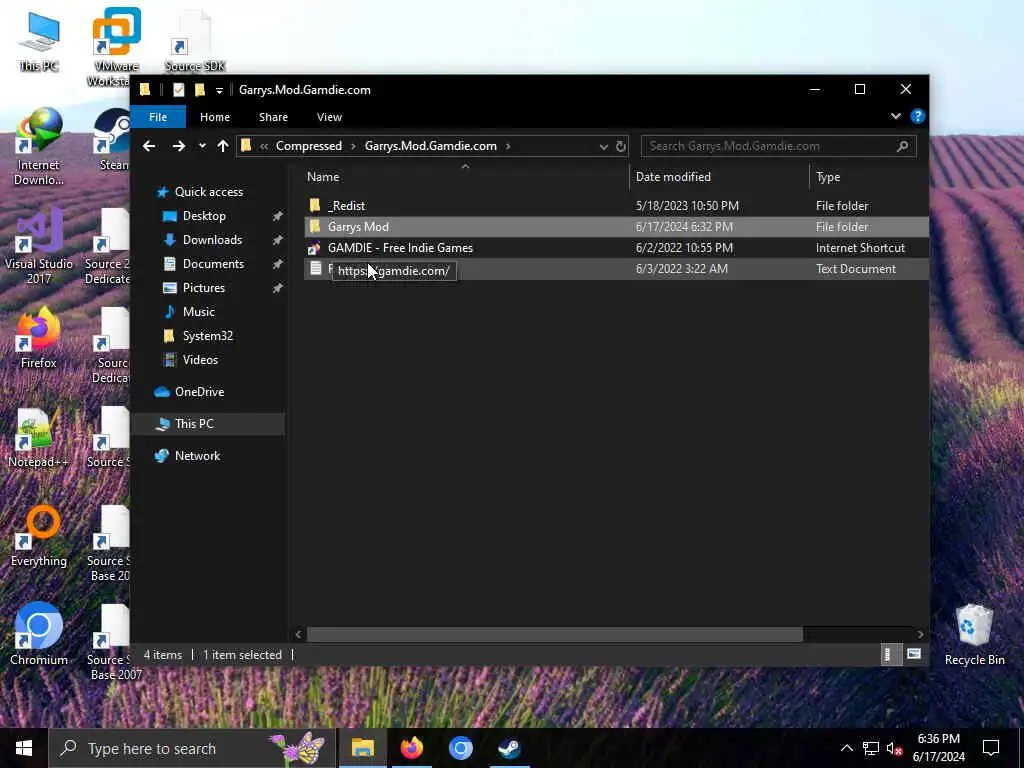Click scroll left arrow on file list
The height and width of the screenshot is (768, 1024).
pos(298,634)
